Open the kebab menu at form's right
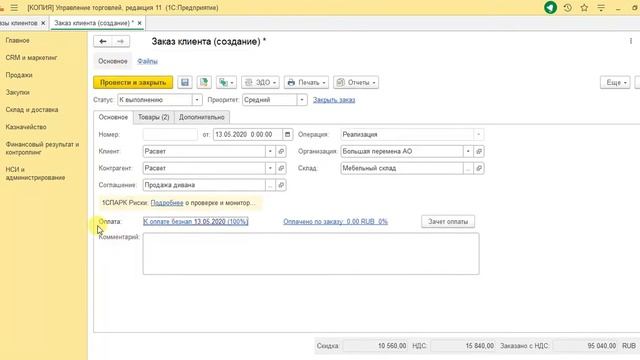 [x=631, y=41]
